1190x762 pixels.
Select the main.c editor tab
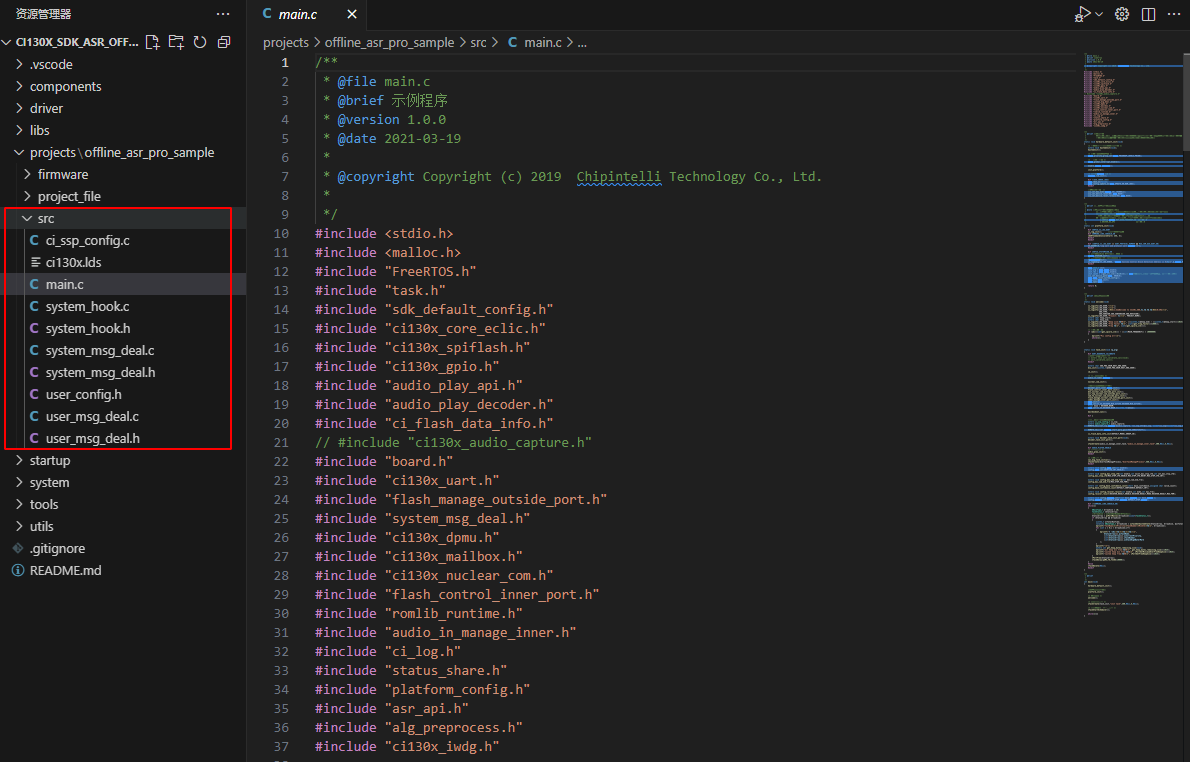pyautogui.click(x=297, y=14)
